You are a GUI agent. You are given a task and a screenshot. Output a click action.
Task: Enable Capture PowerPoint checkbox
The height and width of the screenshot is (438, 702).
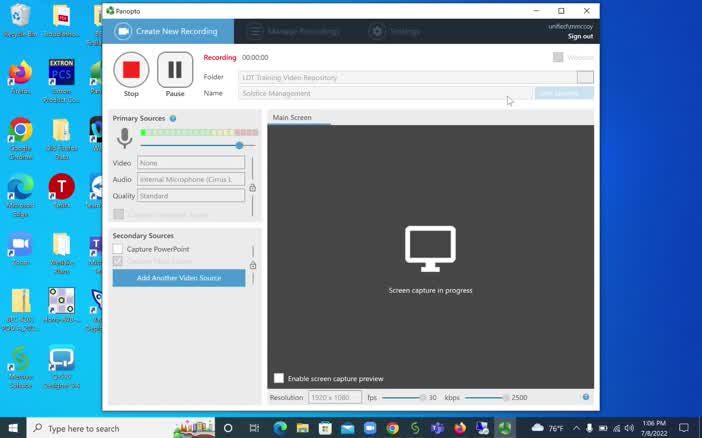pos(118,249)
